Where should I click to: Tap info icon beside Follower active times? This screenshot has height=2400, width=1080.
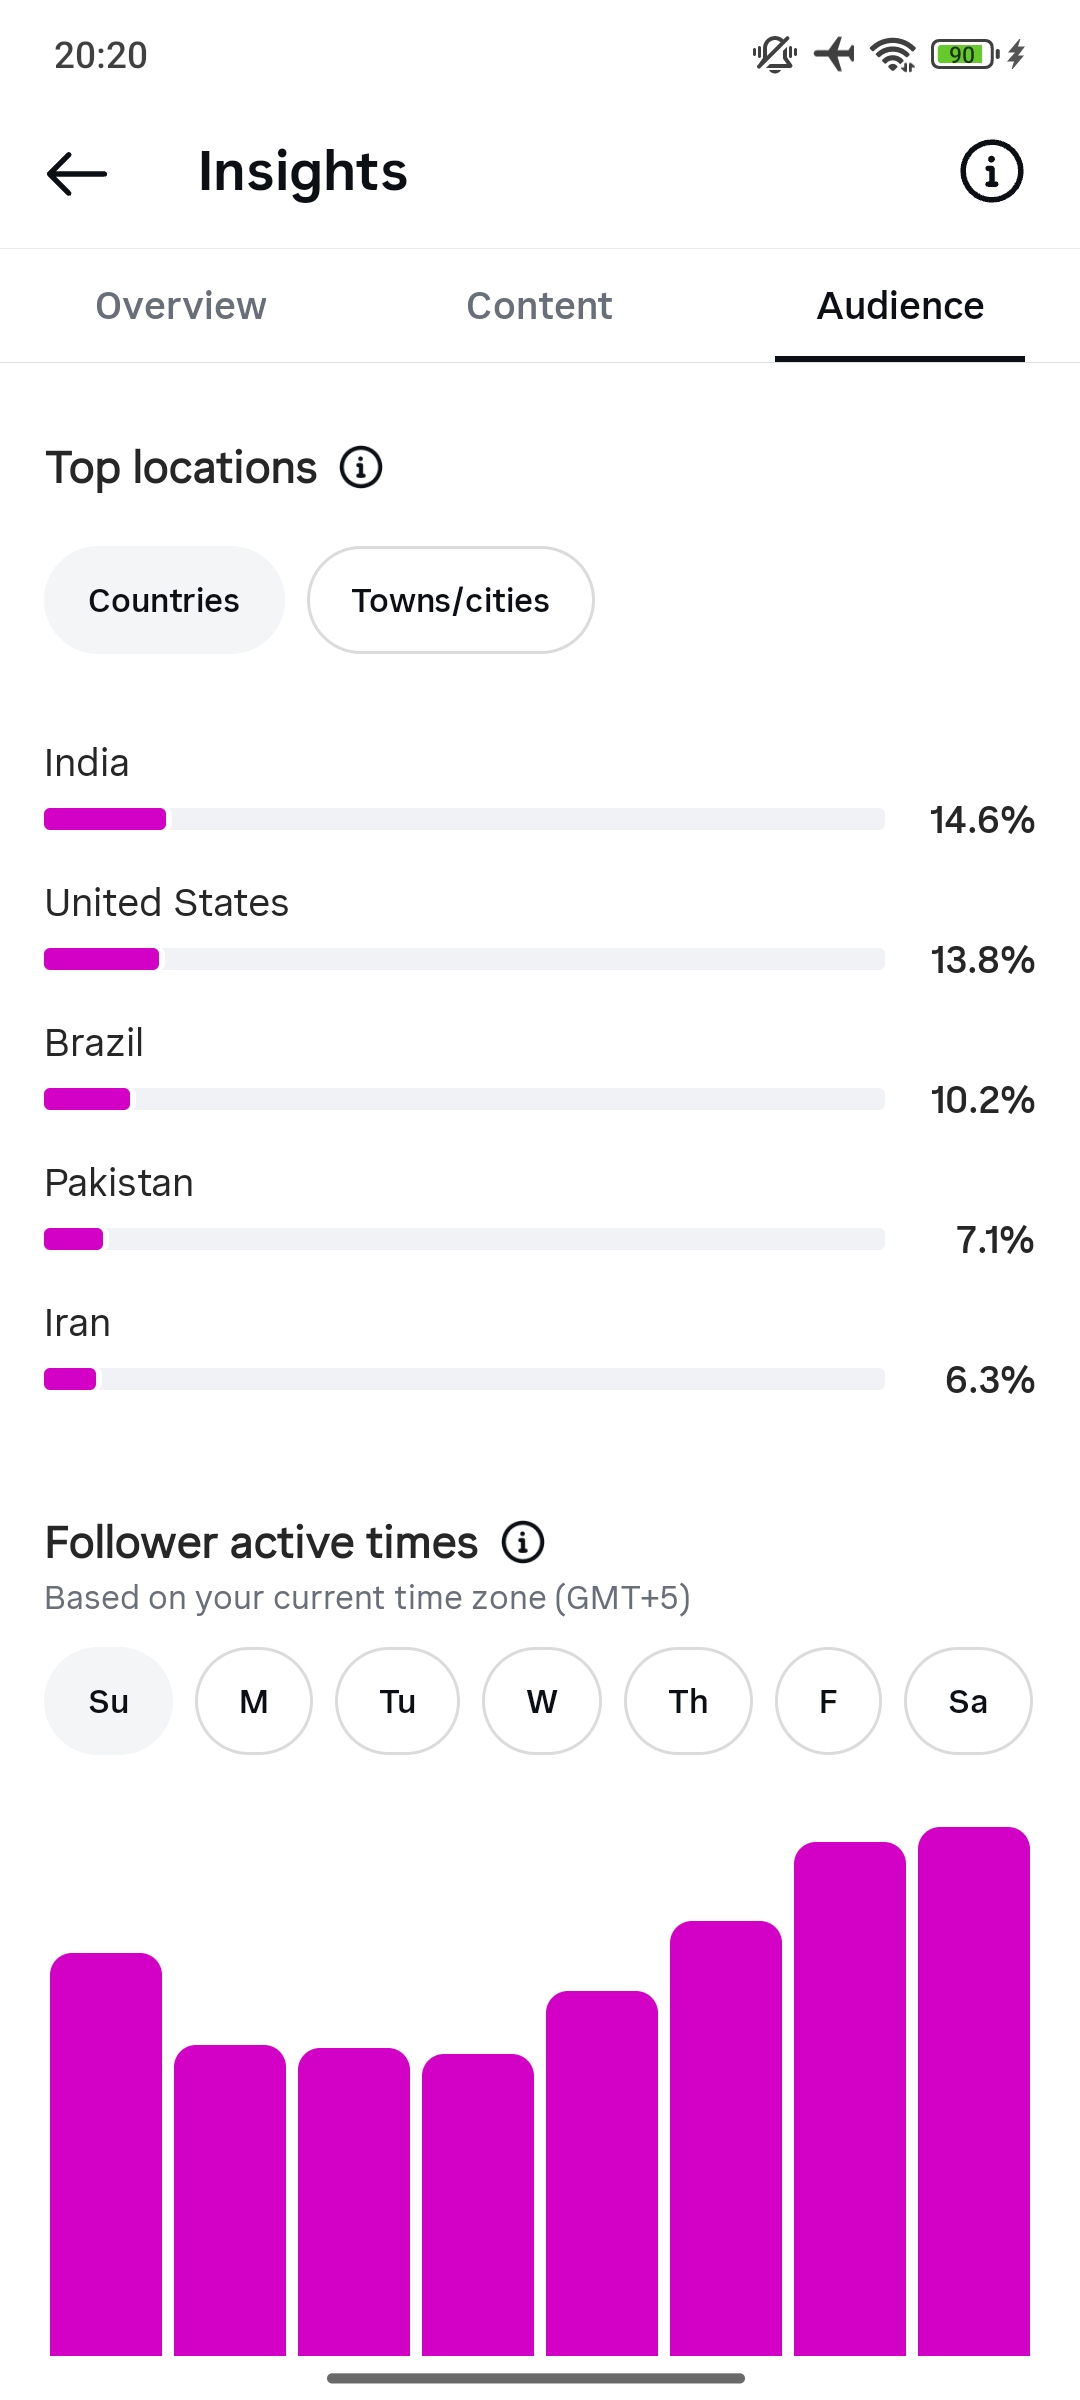523,1542
